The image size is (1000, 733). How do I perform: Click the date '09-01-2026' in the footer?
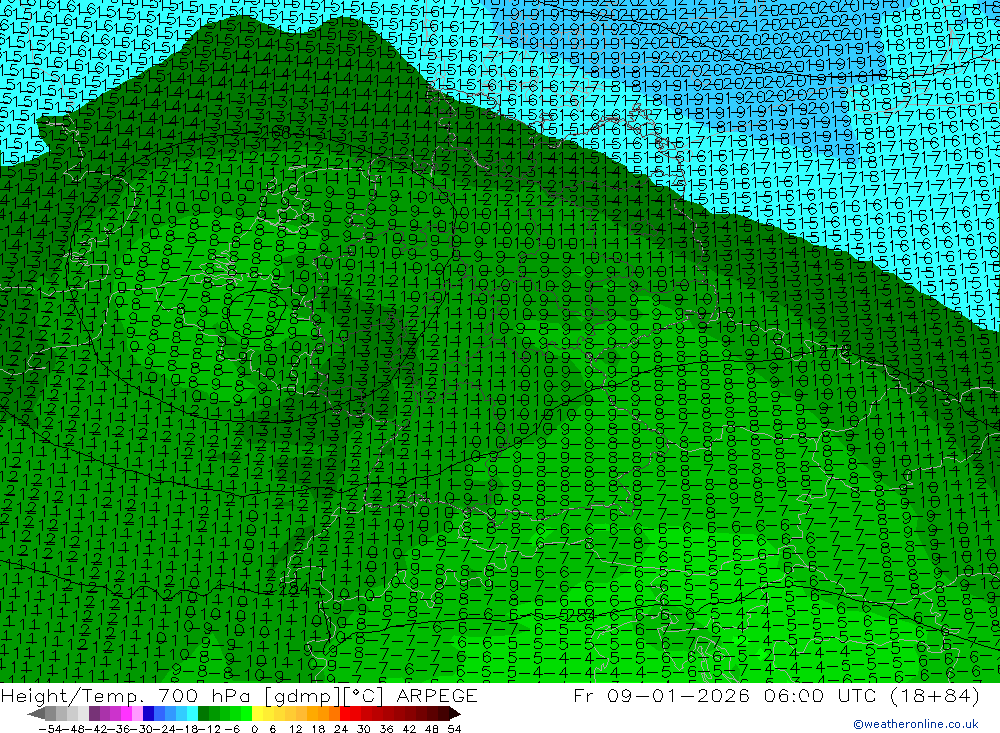(678, 695)
